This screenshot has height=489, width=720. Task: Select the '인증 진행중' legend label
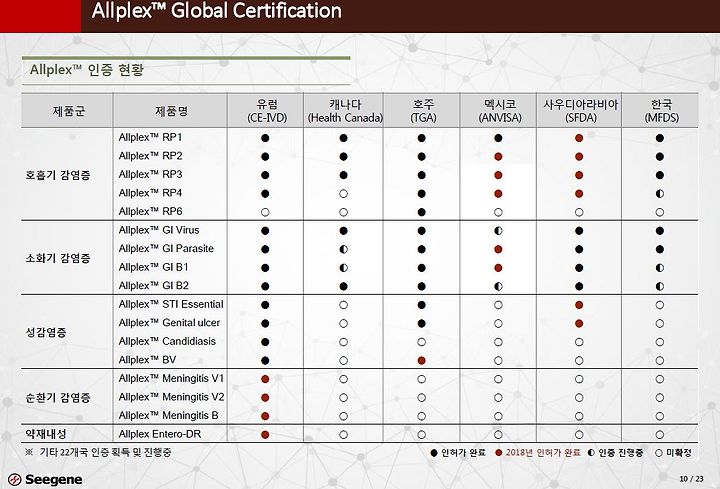pos(620,453)
